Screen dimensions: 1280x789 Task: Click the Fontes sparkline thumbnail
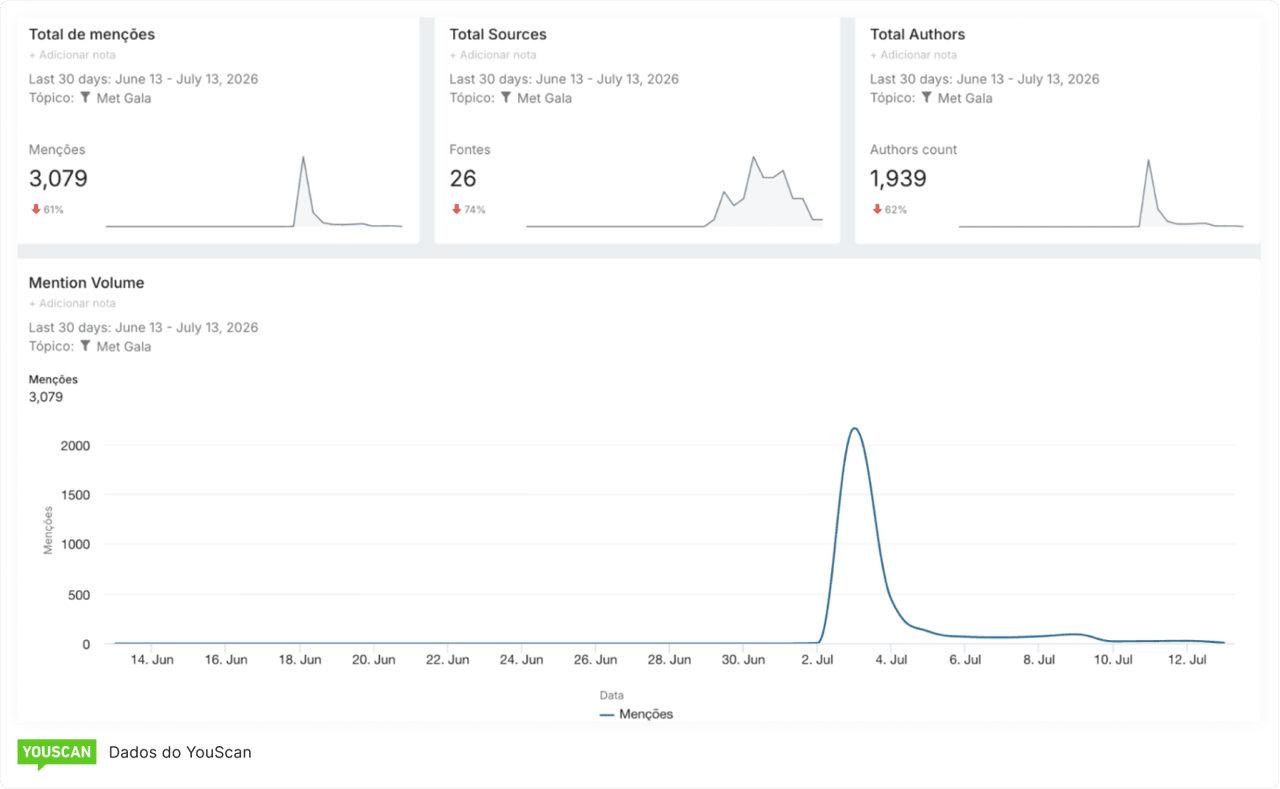click(674, 191)
